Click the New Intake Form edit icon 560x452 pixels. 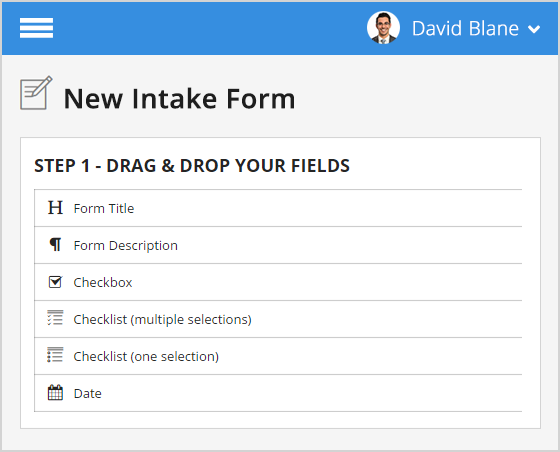(x=36, y=93)
